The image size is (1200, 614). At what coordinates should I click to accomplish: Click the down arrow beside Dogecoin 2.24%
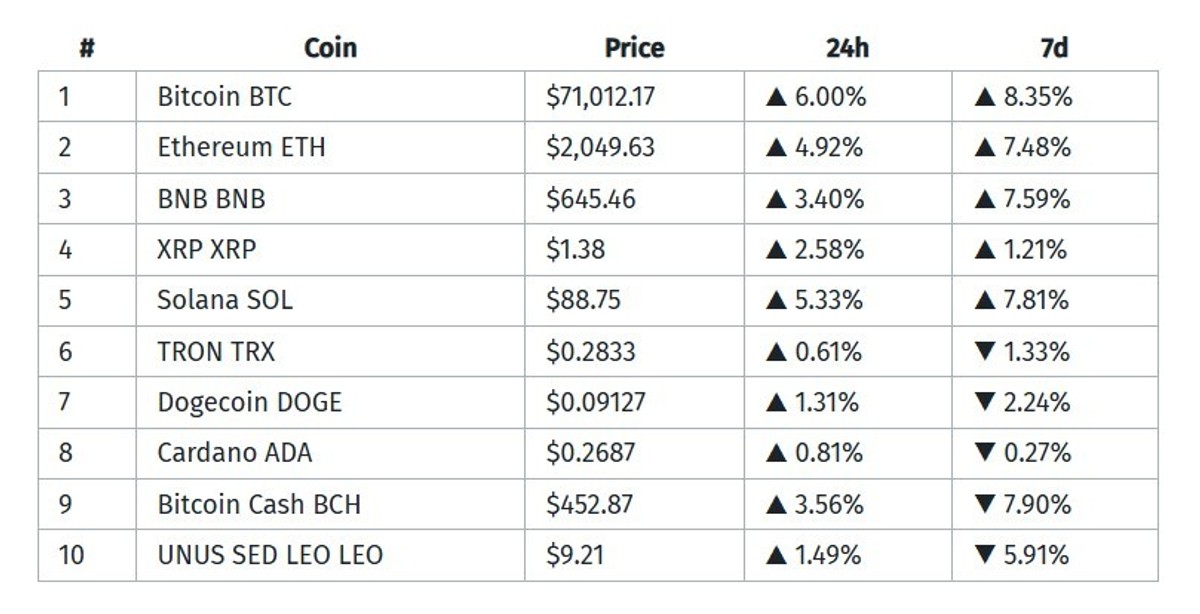pos(986,403)
